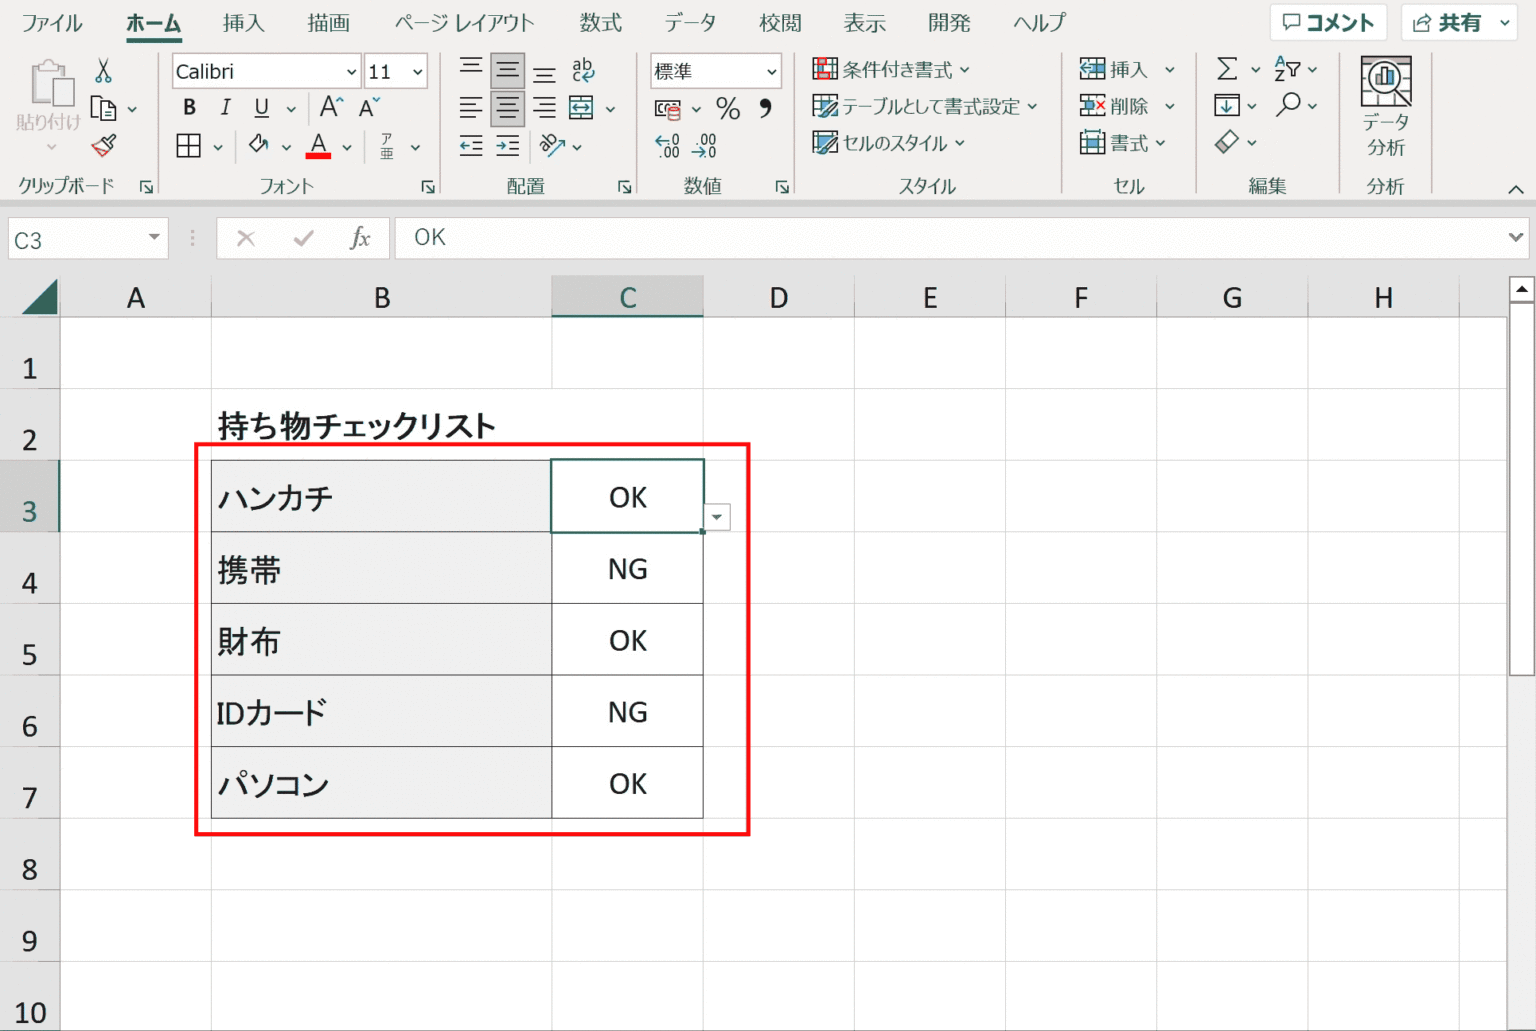Screen dimensions: 1536x1031
Task: Click inside the formula bar
Action: 700,237
